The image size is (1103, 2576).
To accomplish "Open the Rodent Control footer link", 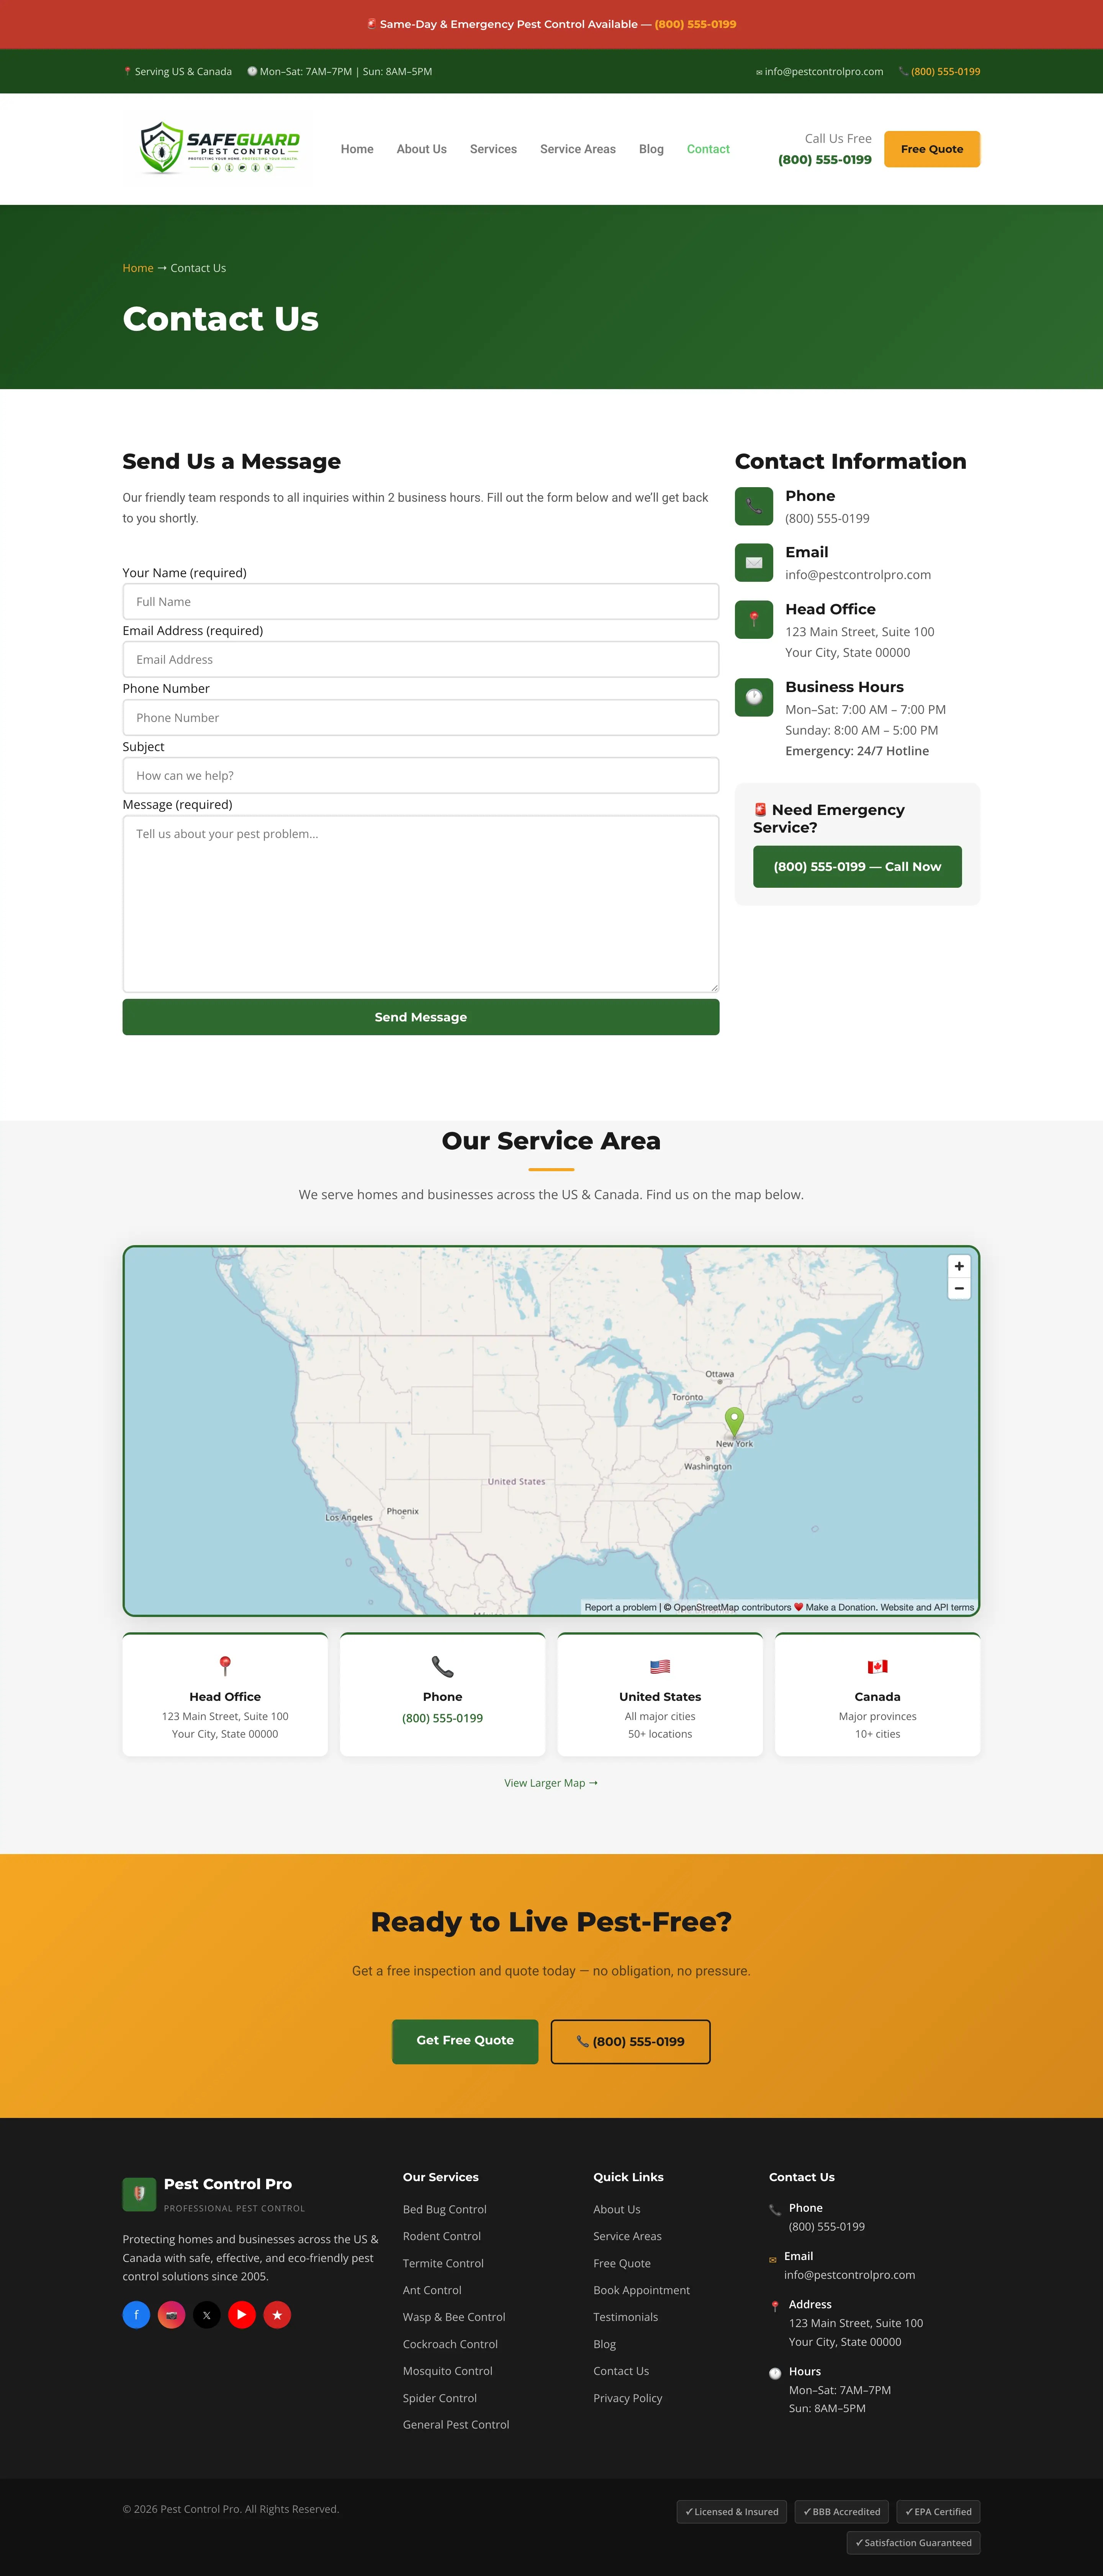I will [442, 2236].
